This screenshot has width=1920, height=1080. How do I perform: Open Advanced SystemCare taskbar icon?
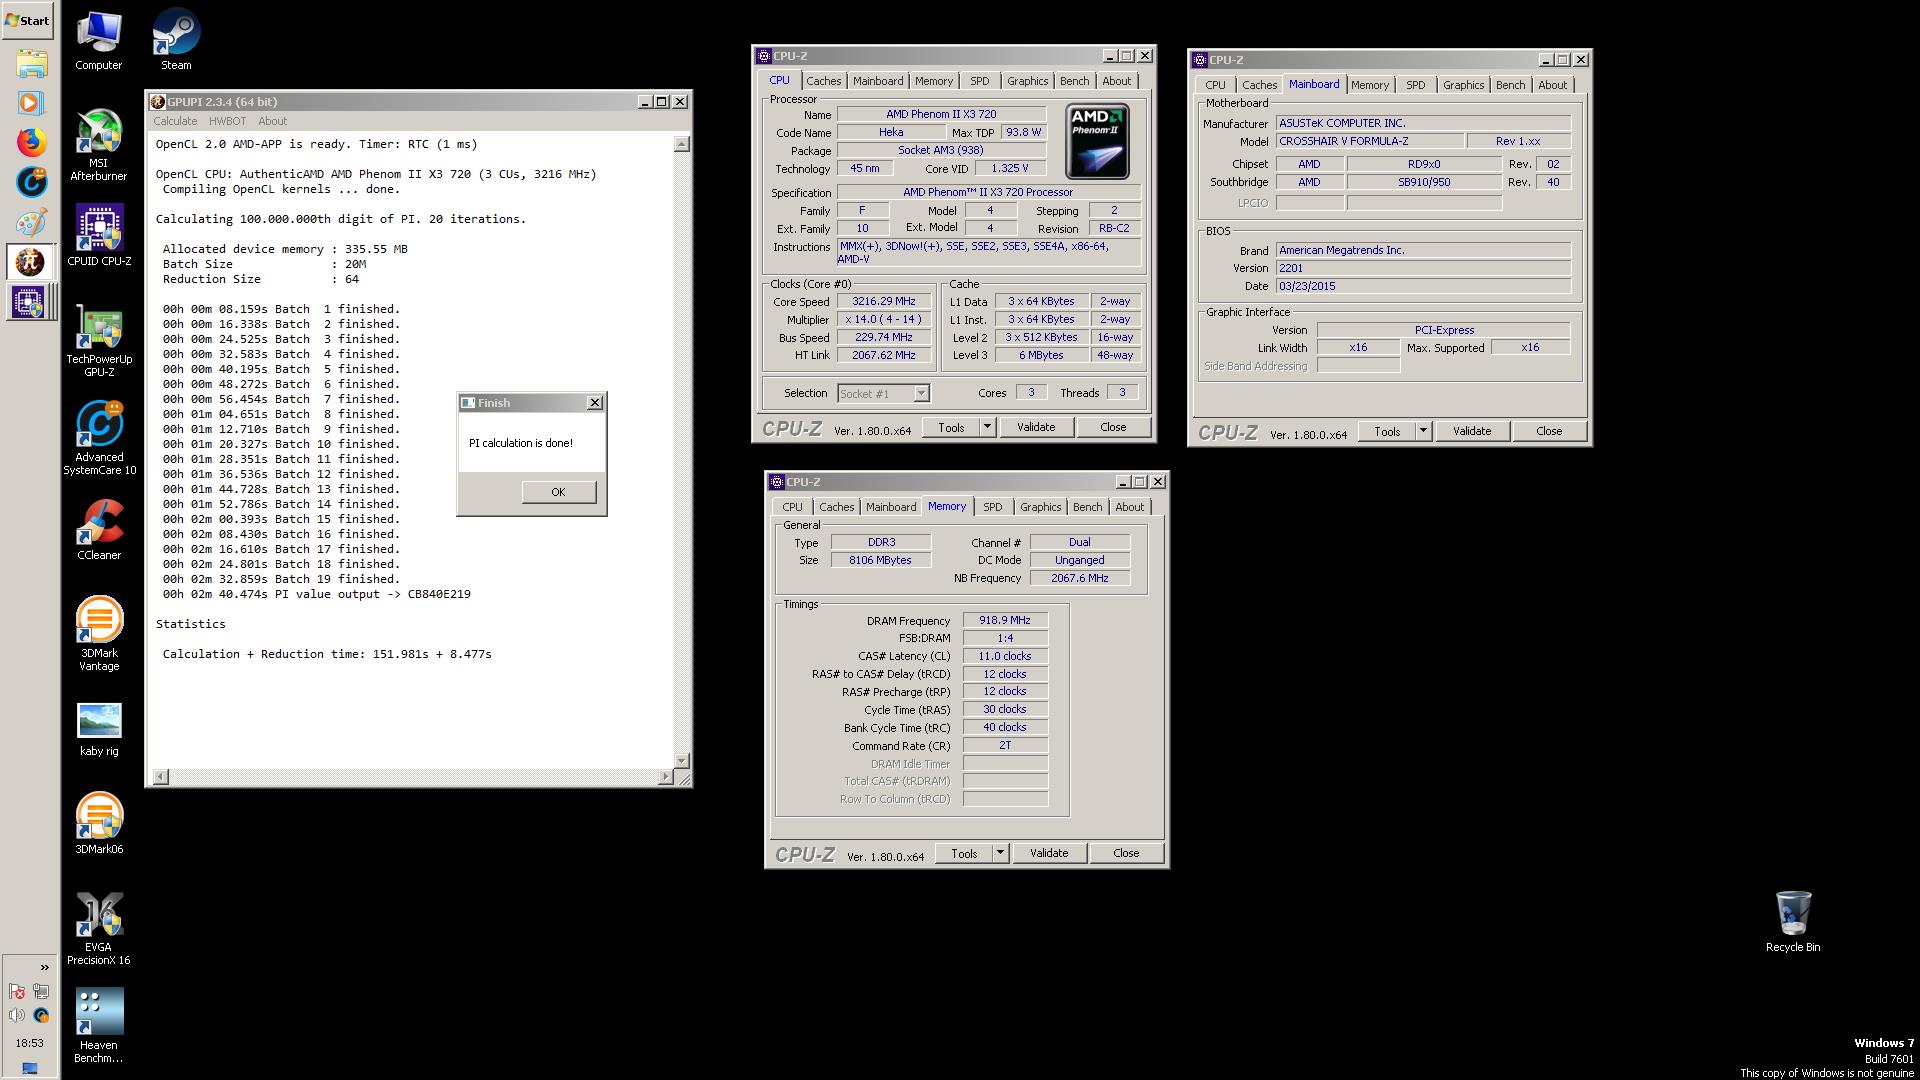tap(30, 182)
